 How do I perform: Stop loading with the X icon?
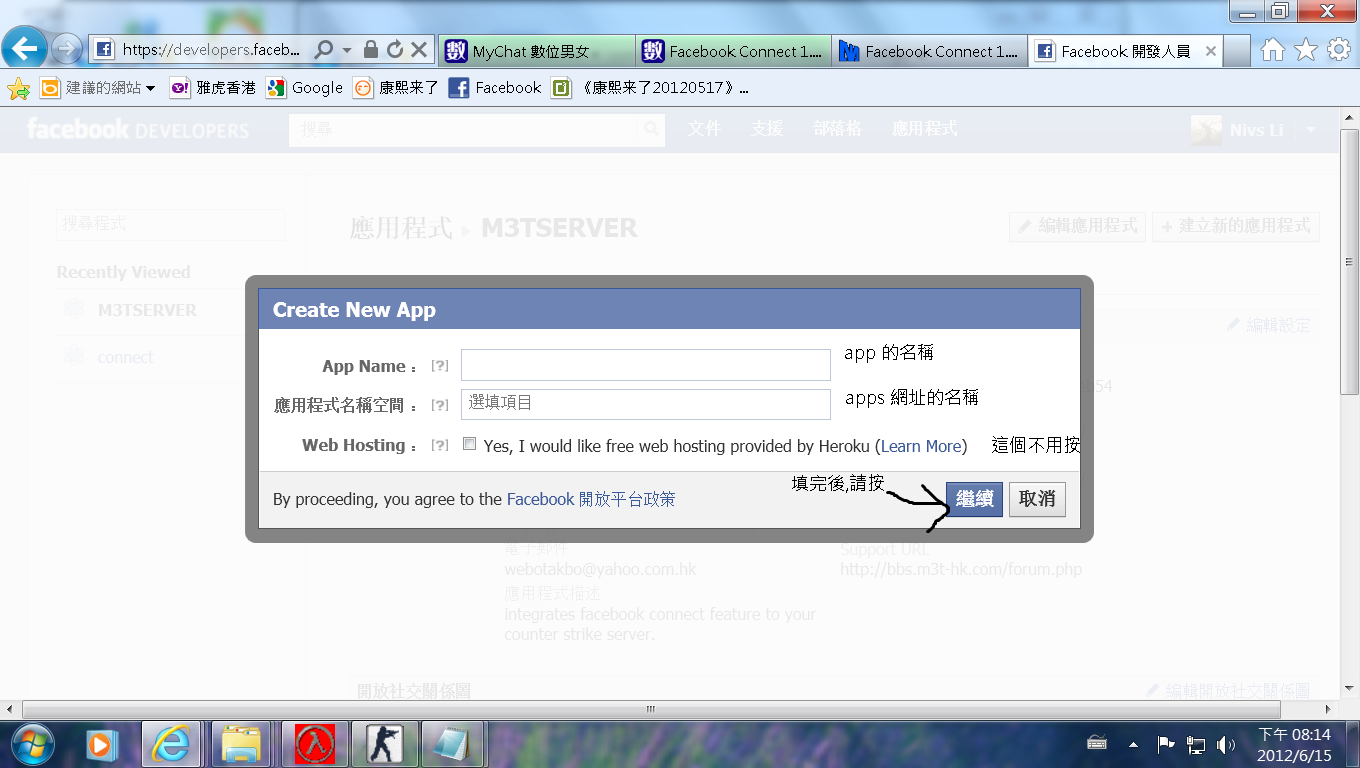click(419, 49)
